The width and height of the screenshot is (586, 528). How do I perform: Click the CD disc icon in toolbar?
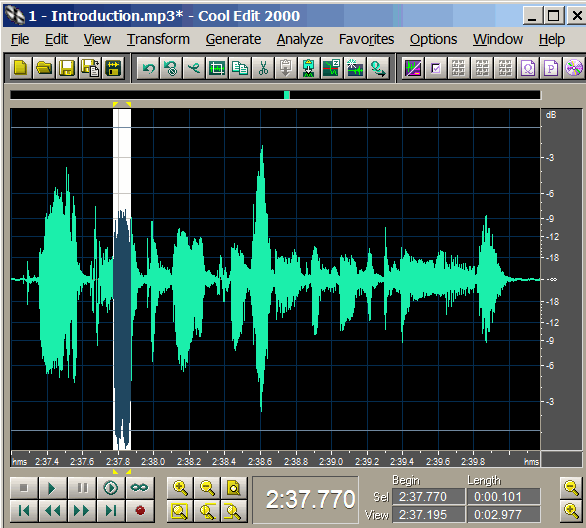point(574,68)
